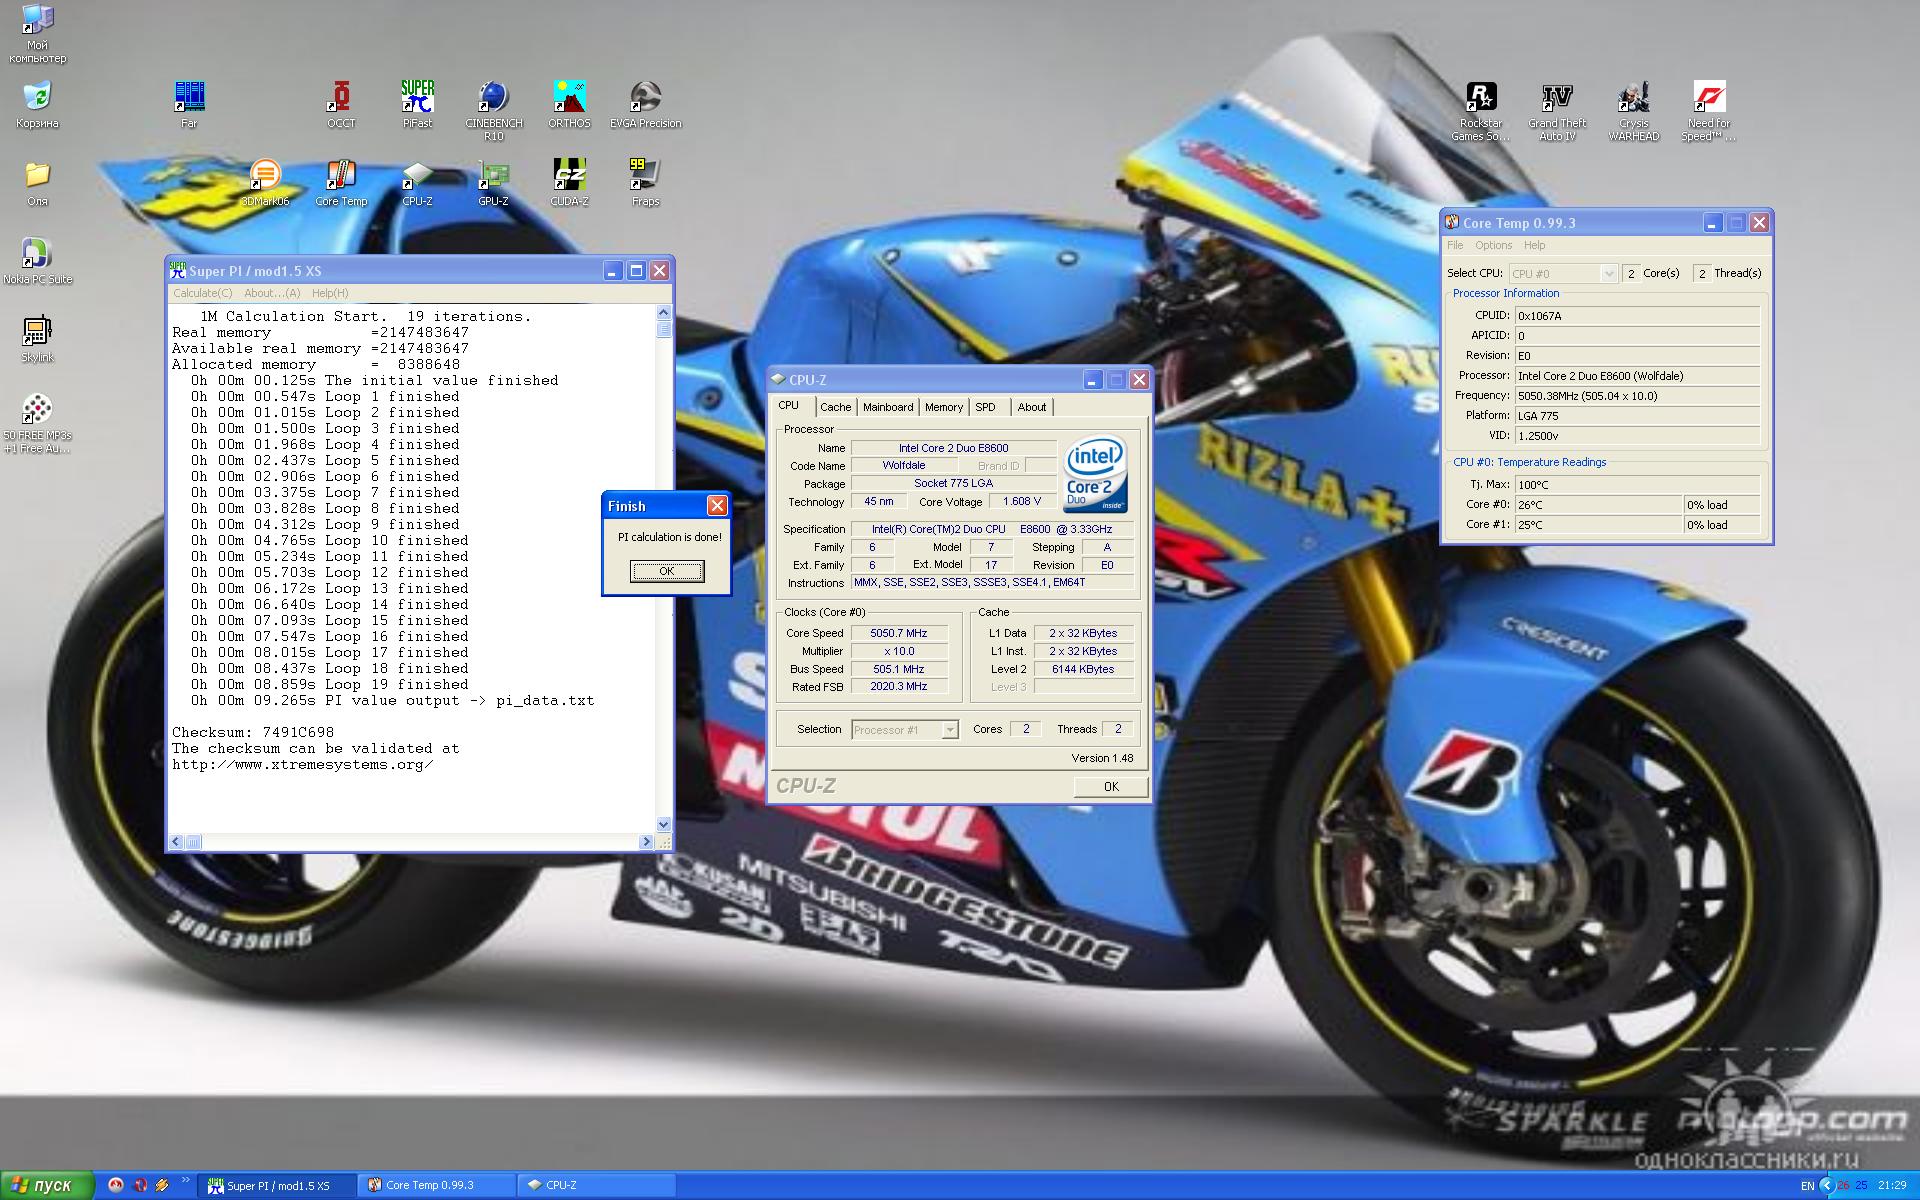The height and width of the screenshot is (1200, 1920).
Task: Click scroll down arrow in Super PI log
Action: click(x=664, y=825)
